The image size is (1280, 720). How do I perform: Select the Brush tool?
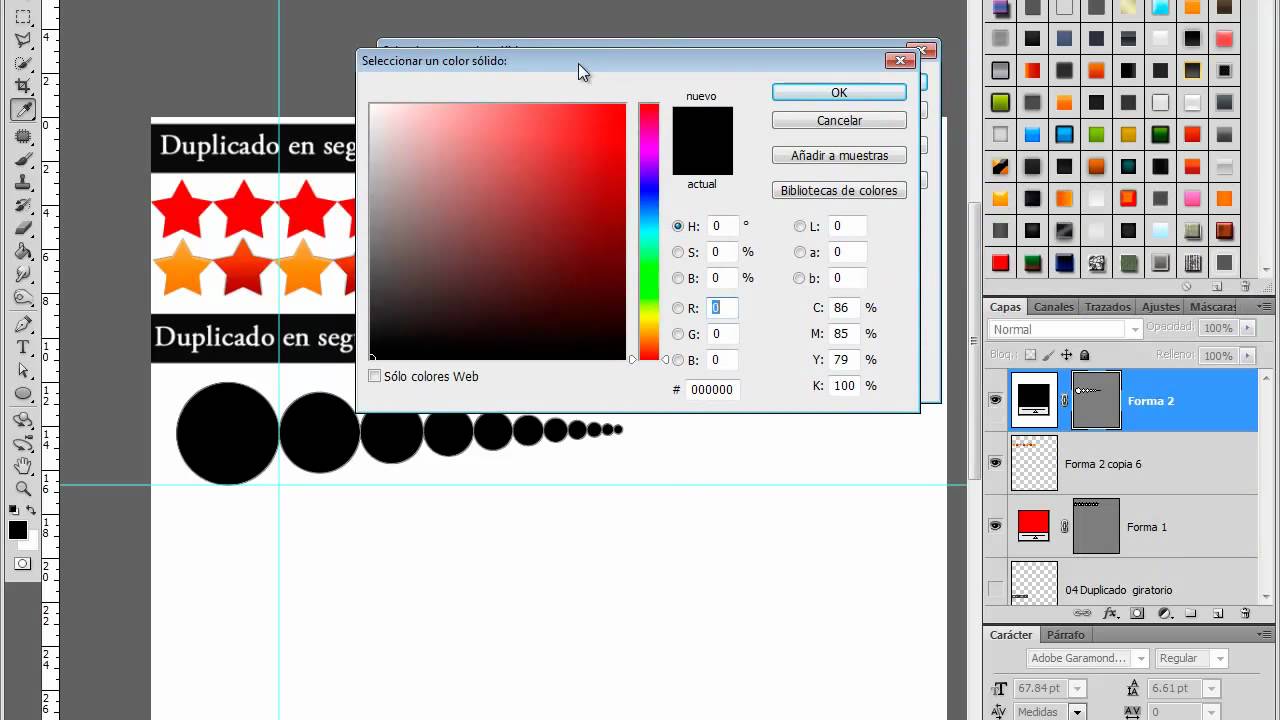click(23, 160)
